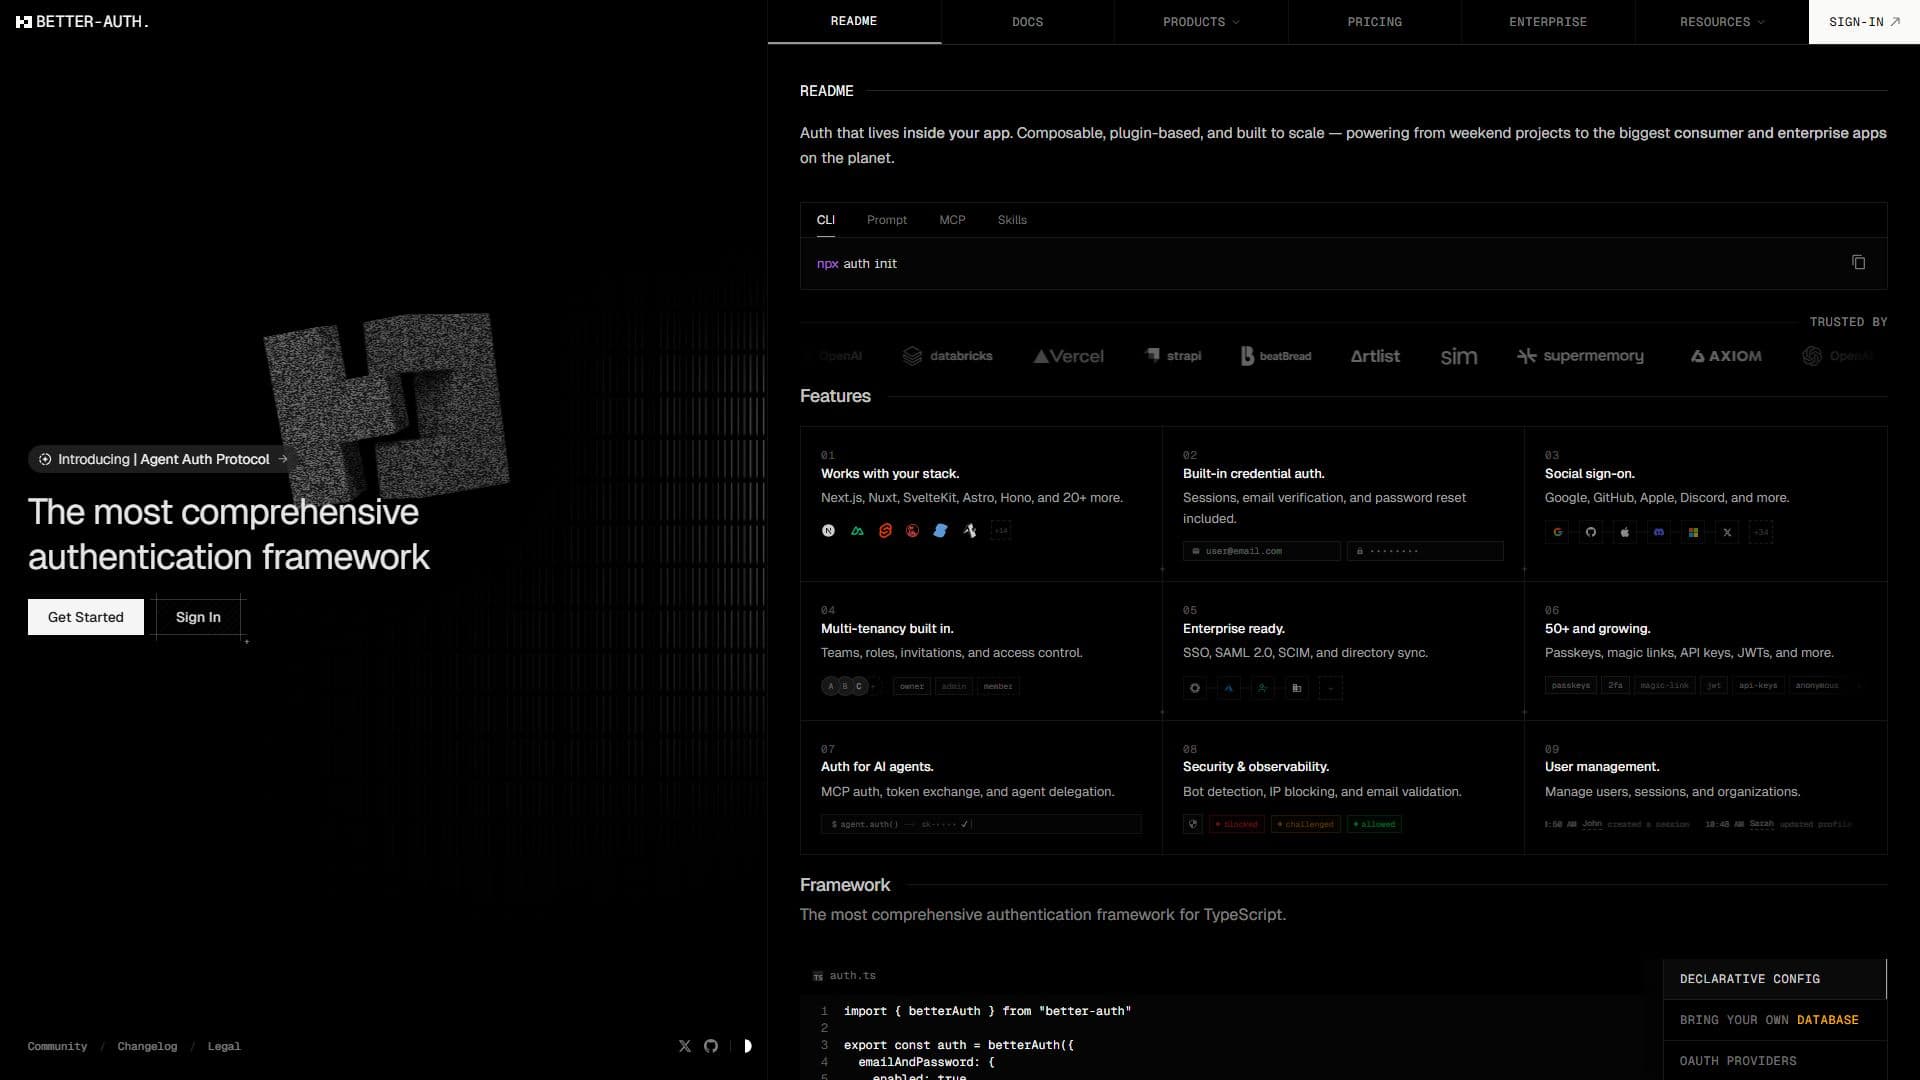Open the Community footer link

coord(57,1046)
